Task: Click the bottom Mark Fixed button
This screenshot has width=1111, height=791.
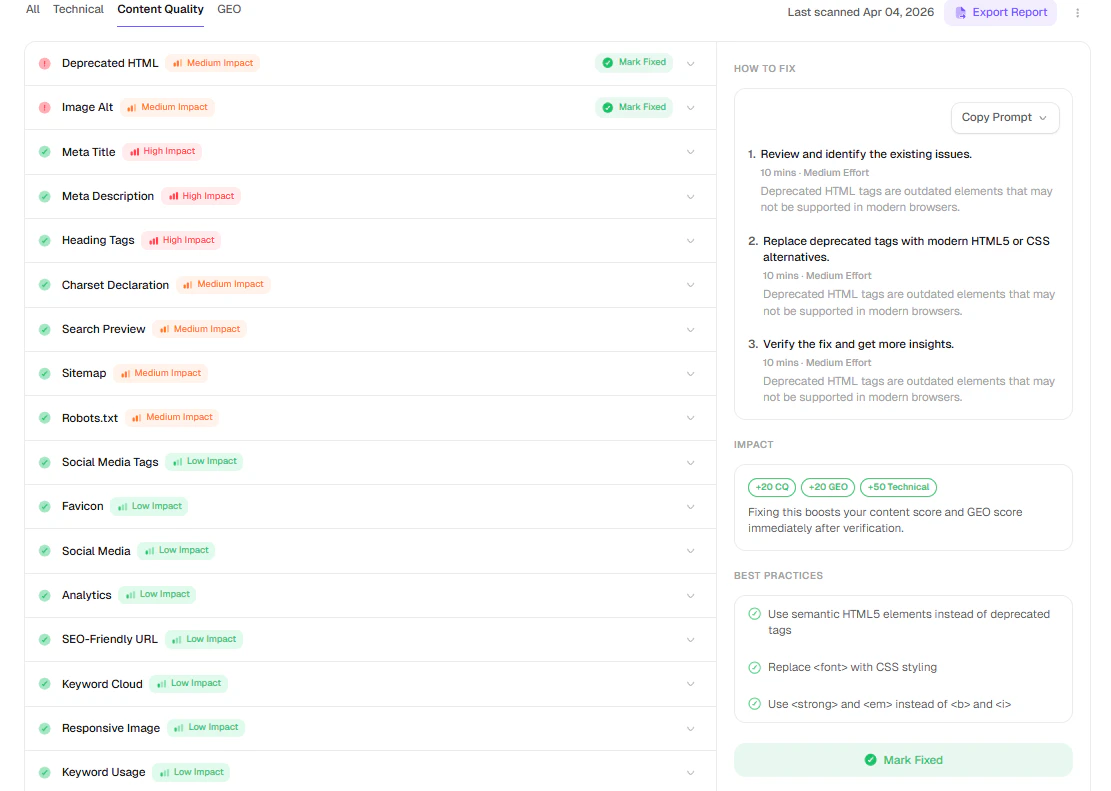Action: click(x=903, y=759)
